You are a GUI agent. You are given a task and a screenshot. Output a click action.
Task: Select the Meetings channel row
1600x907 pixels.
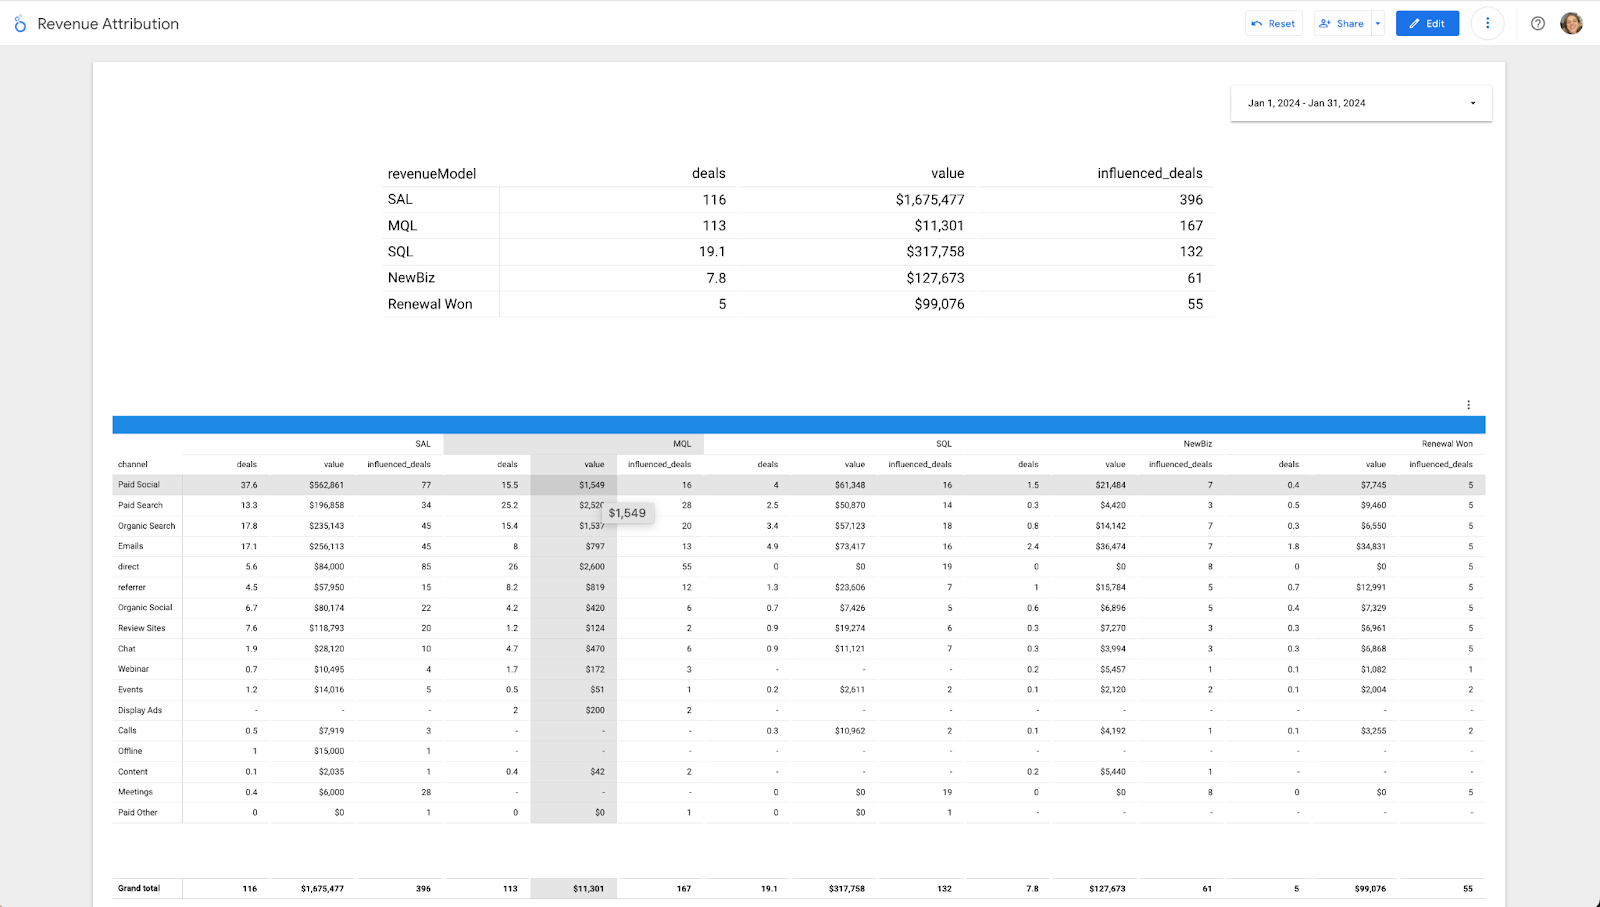pos(799,792)
